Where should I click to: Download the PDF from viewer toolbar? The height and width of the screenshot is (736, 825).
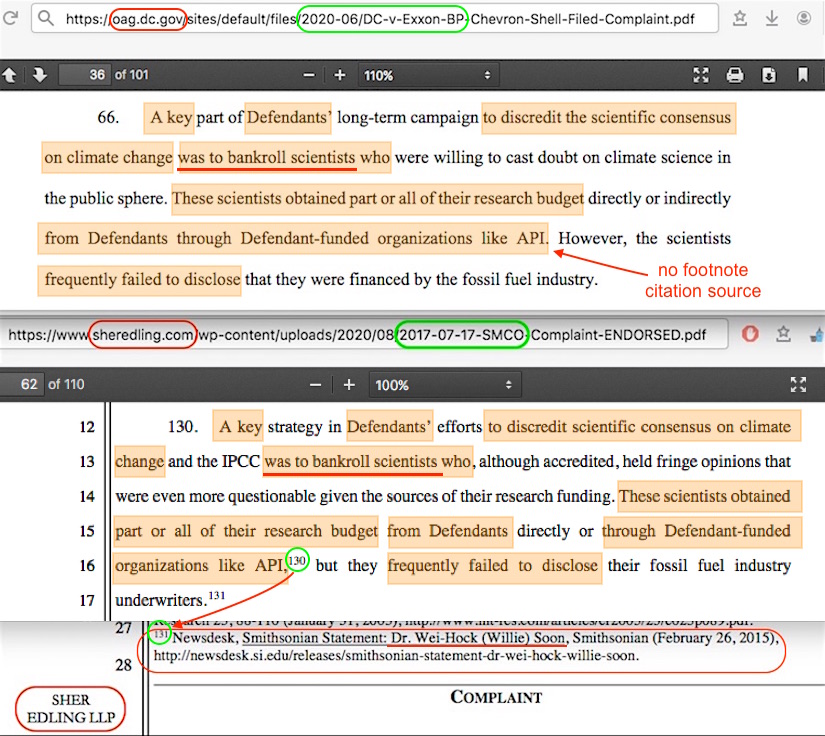[768, 75]
